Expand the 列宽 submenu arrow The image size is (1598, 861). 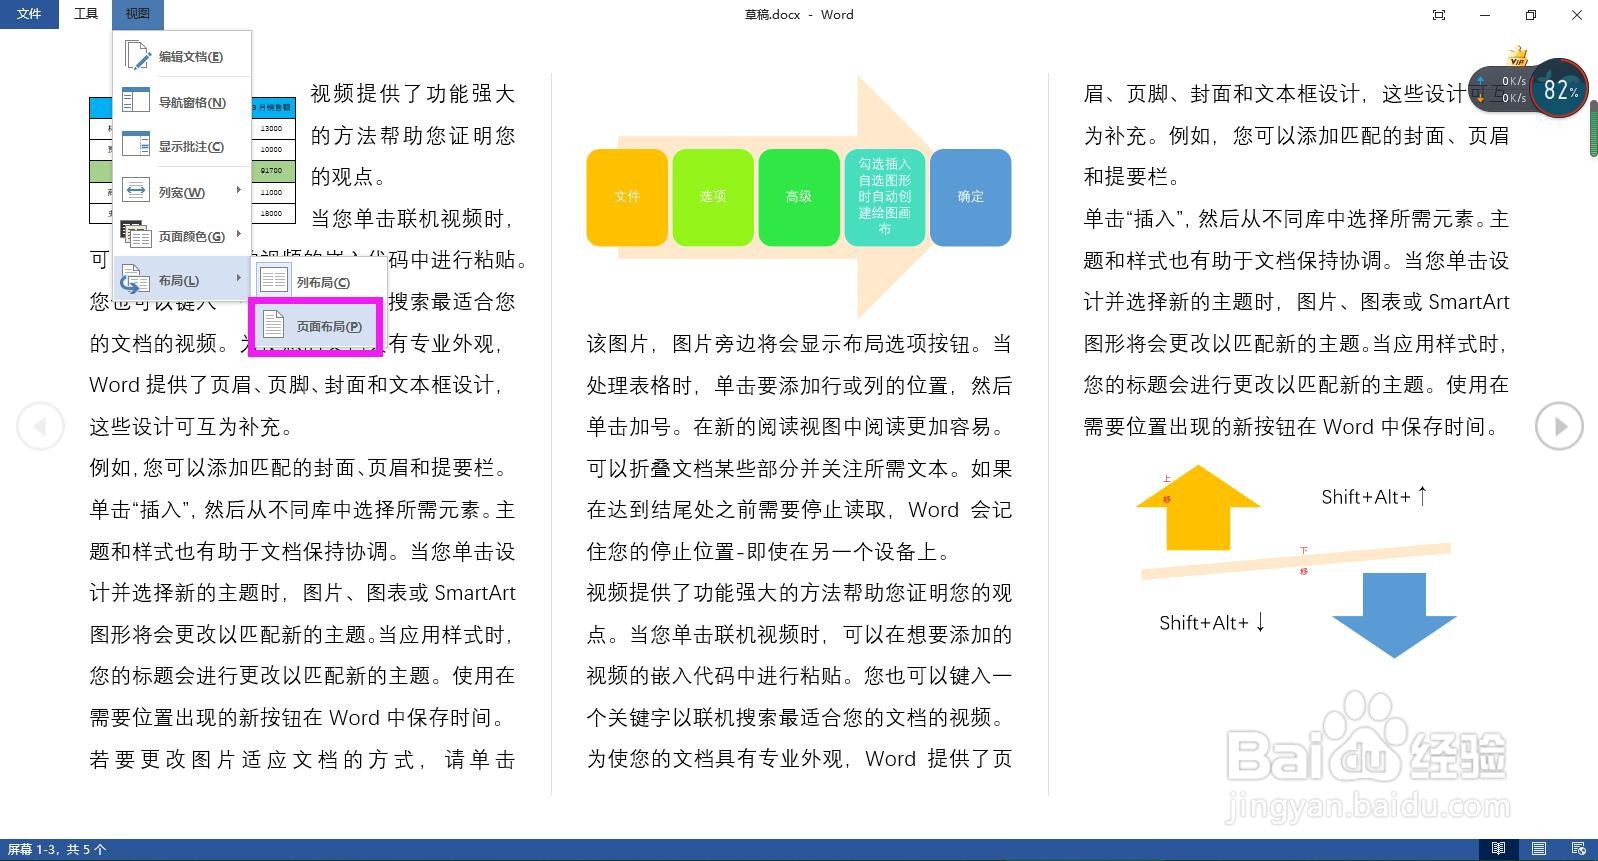[238, 190]
